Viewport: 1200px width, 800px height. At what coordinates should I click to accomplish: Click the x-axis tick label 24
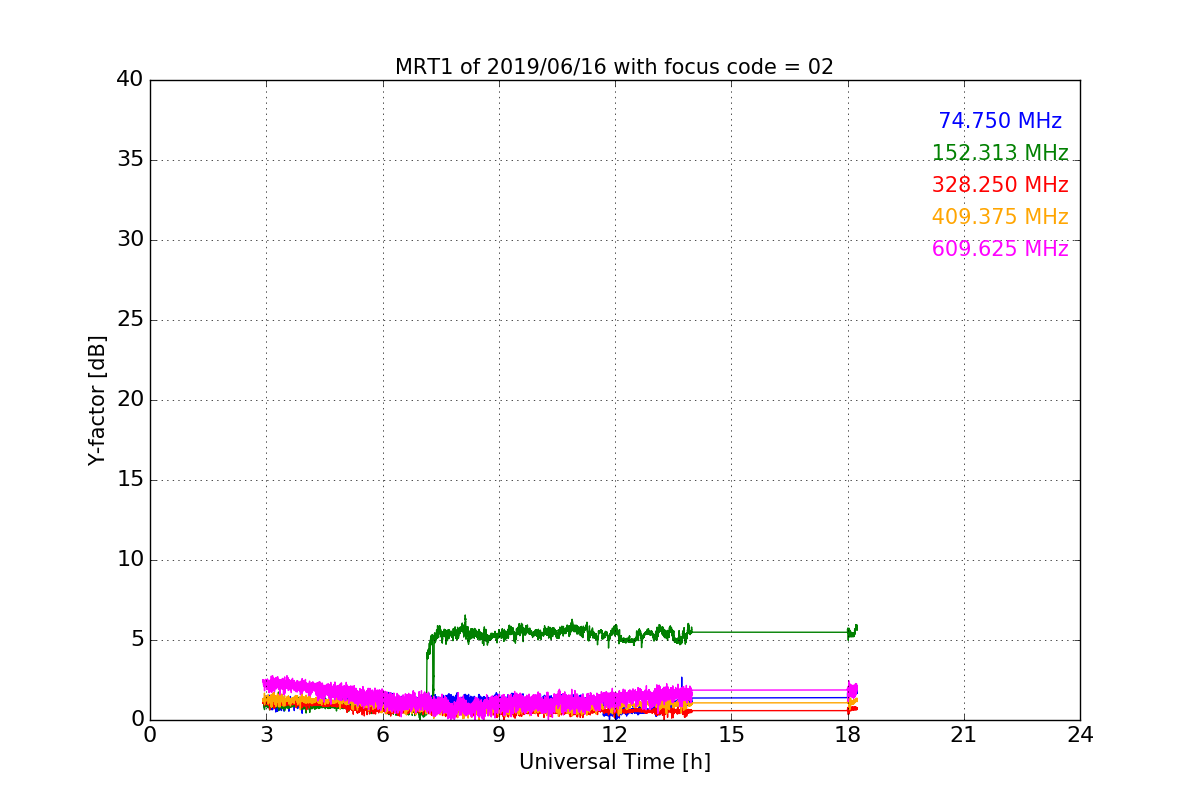1080,735
